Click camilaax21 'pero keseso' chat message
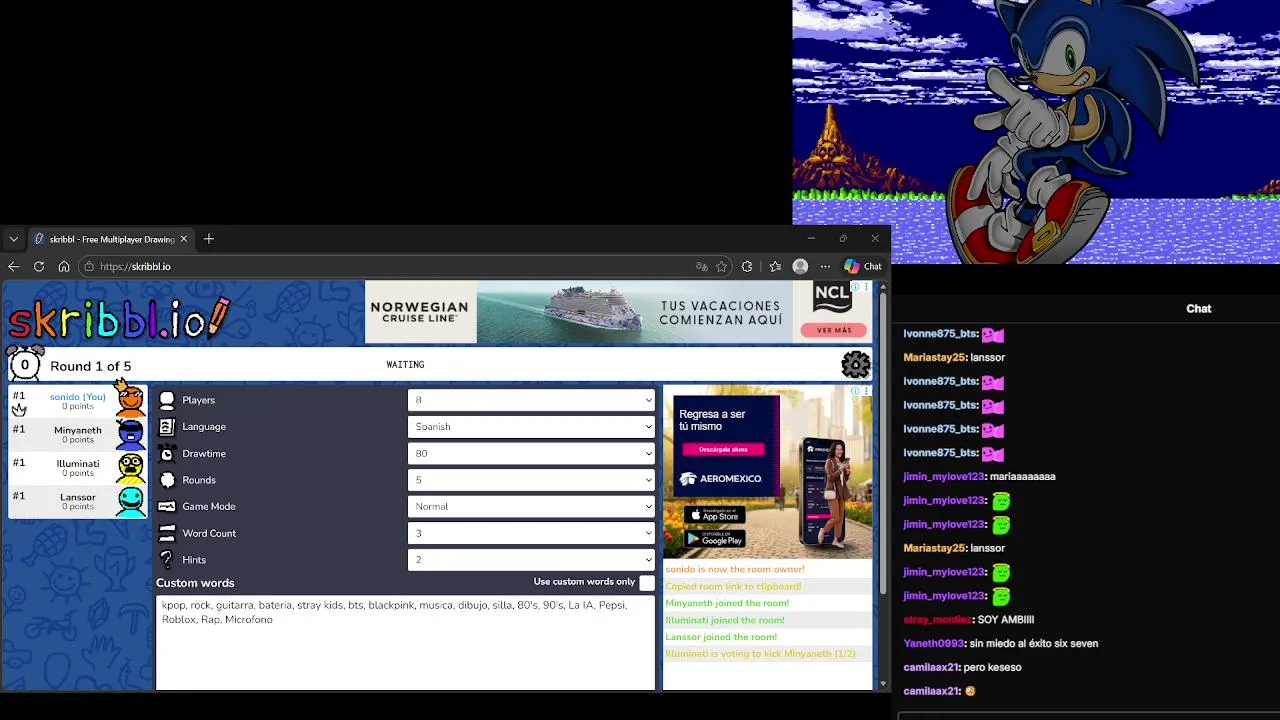Image resolution: width=1280 pixels, height=720 pixels. click(x=962, y=668)
